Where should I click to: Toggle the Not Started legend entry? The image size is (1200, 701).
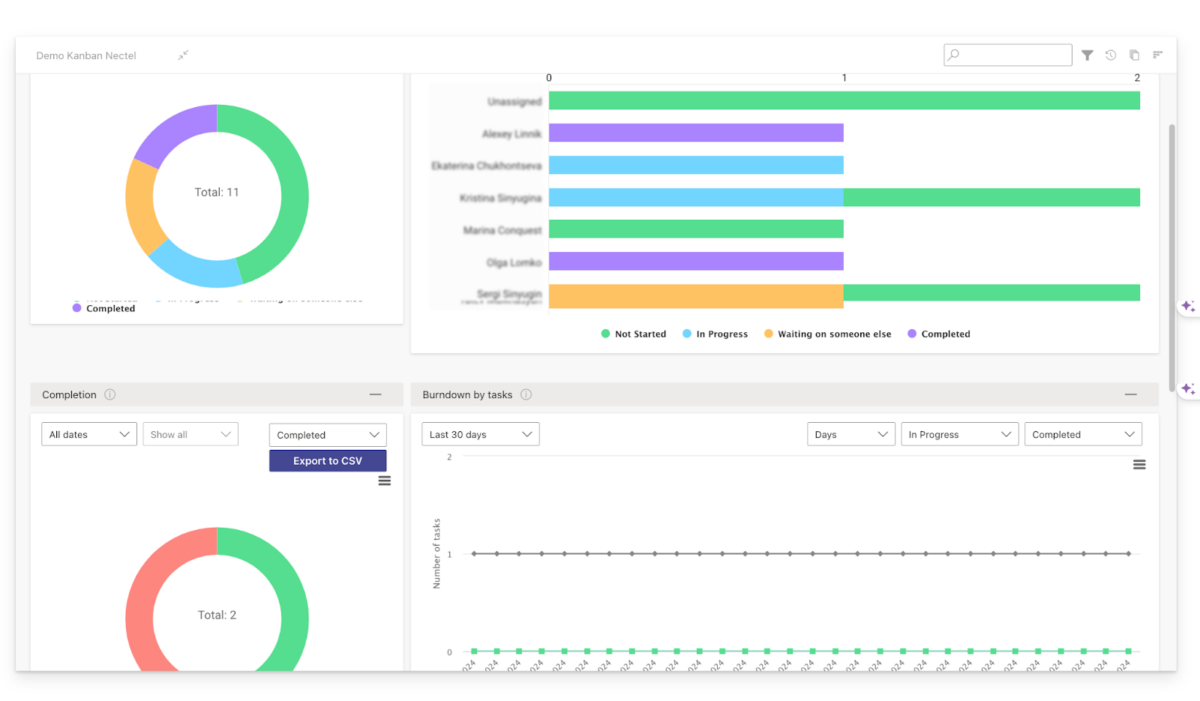click(x=633, y=334)
